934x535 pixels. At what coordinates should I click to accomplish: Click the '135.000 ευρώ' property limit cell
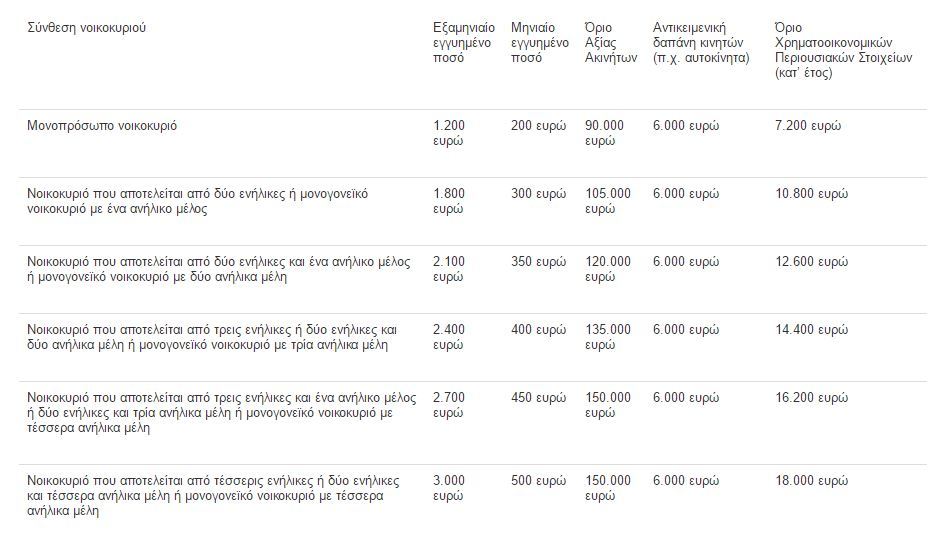point(608,337)
